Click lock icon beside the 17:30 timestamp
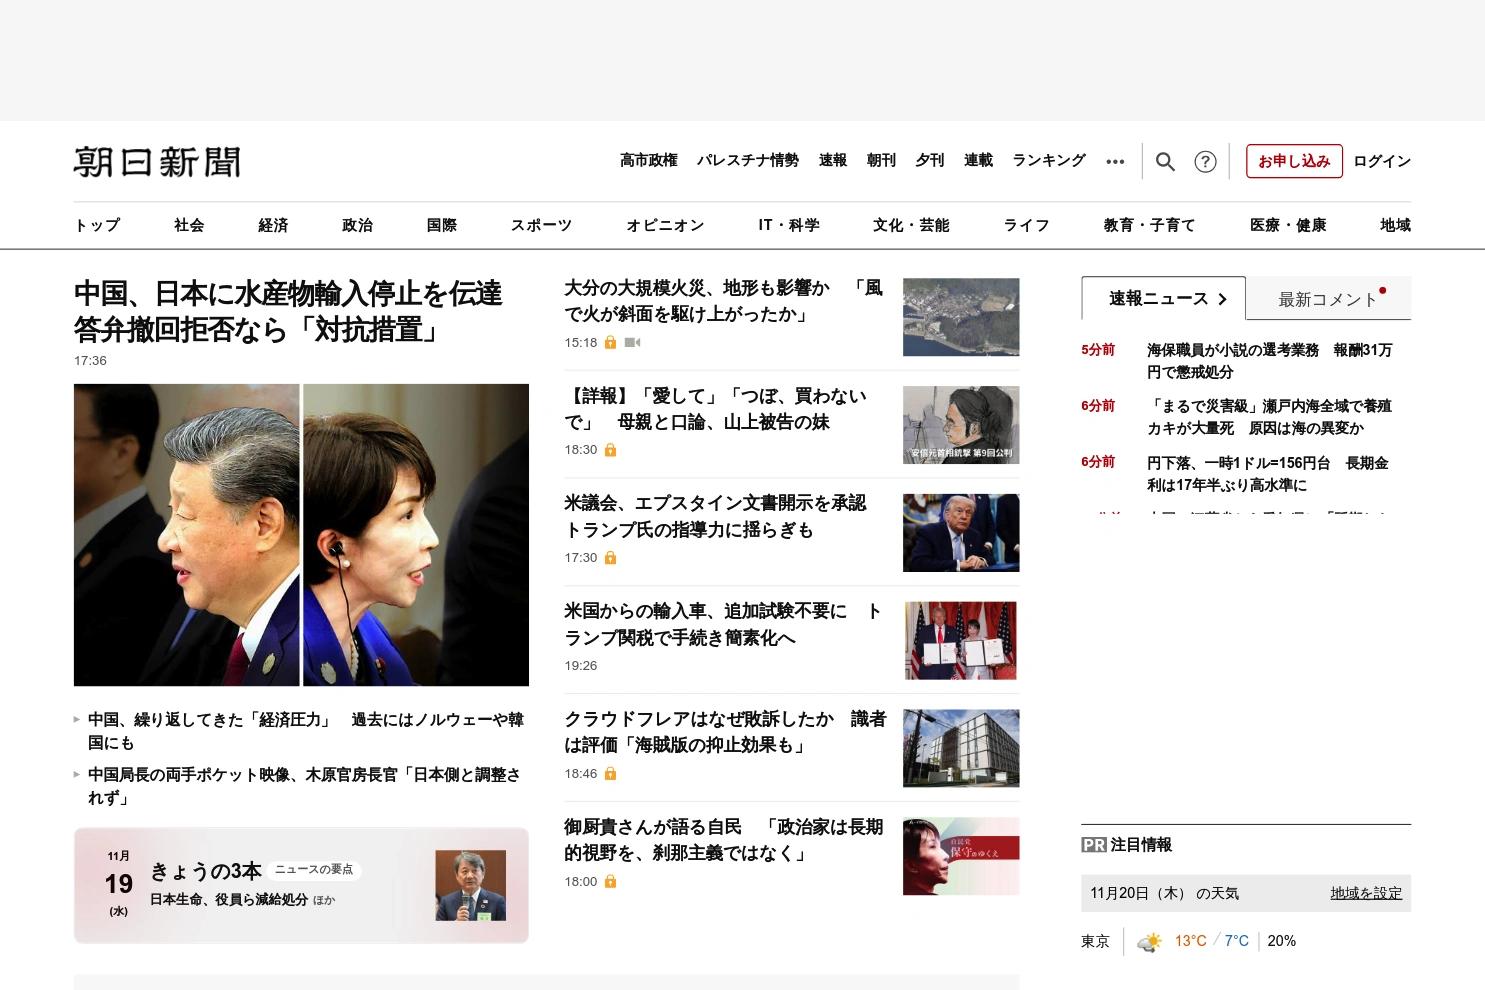The height and width of the screenshot is (990, 1485). [x=610, y=558]
